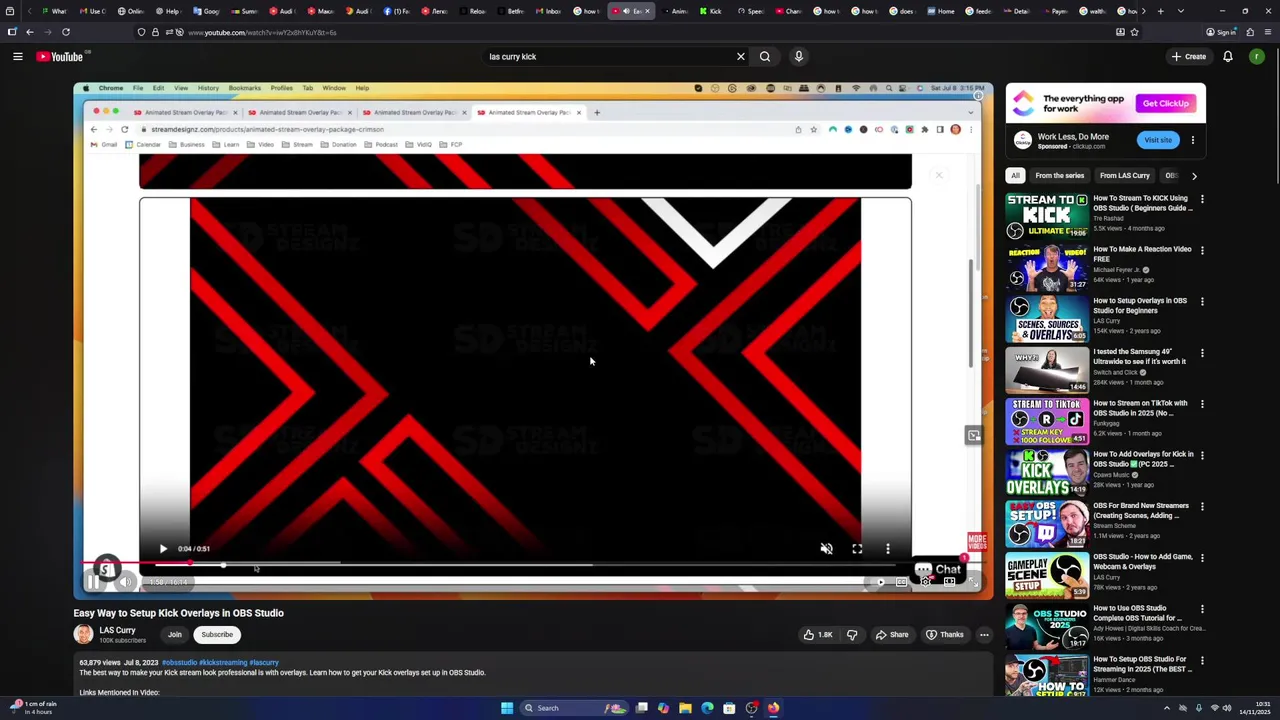The height and width of the screenshot is (720, 1280).
Task: Open more actions dots below video
Action: click(984, 634)
